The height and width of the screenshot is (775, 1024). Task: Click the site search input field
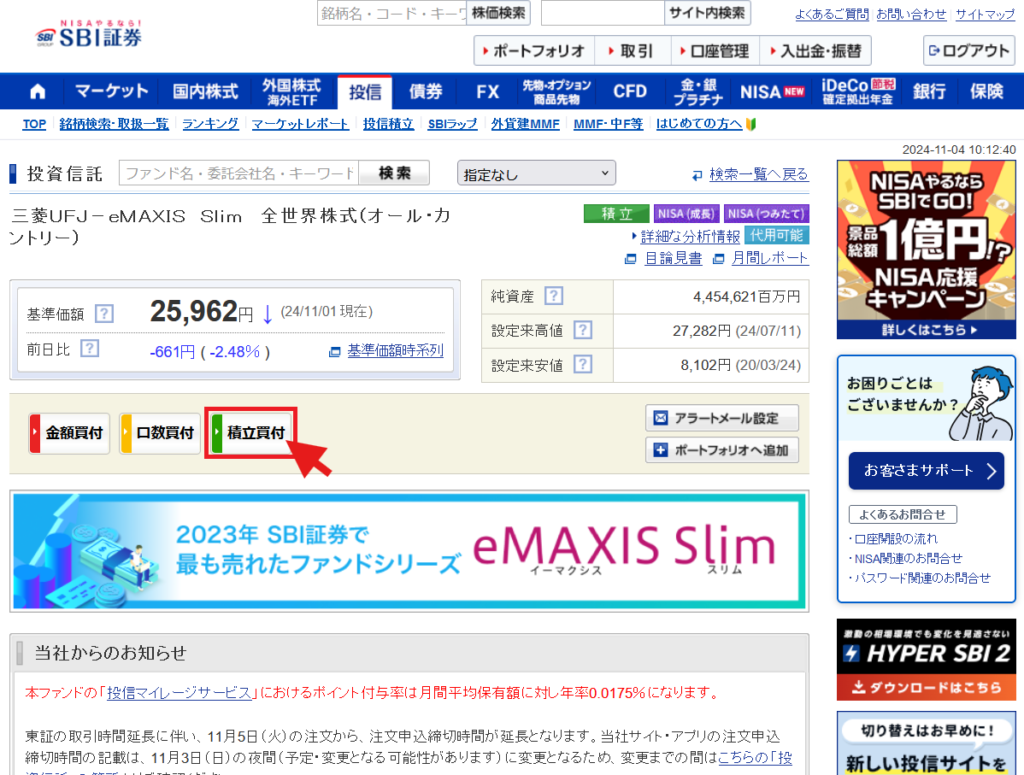pos(603,13)
